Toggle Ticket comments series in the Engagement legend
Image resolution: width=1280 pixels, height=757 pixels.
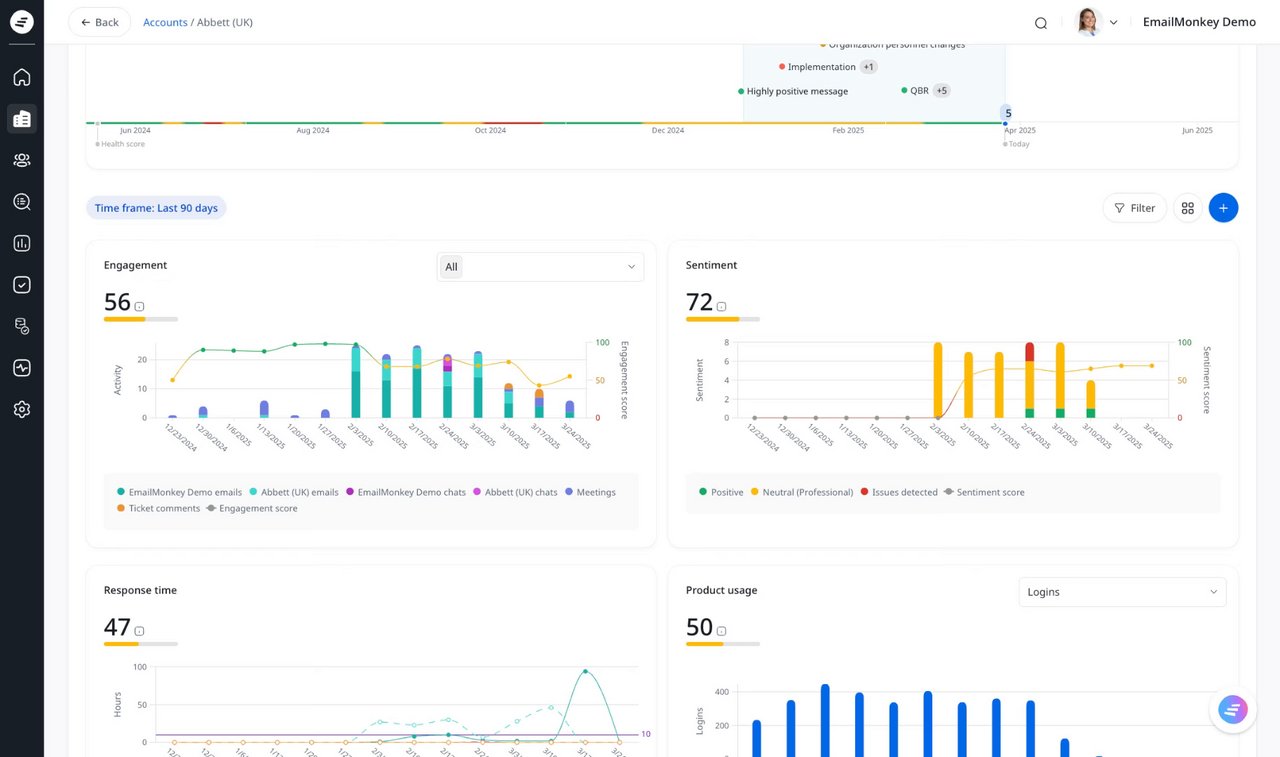click(x=157, y=508)
